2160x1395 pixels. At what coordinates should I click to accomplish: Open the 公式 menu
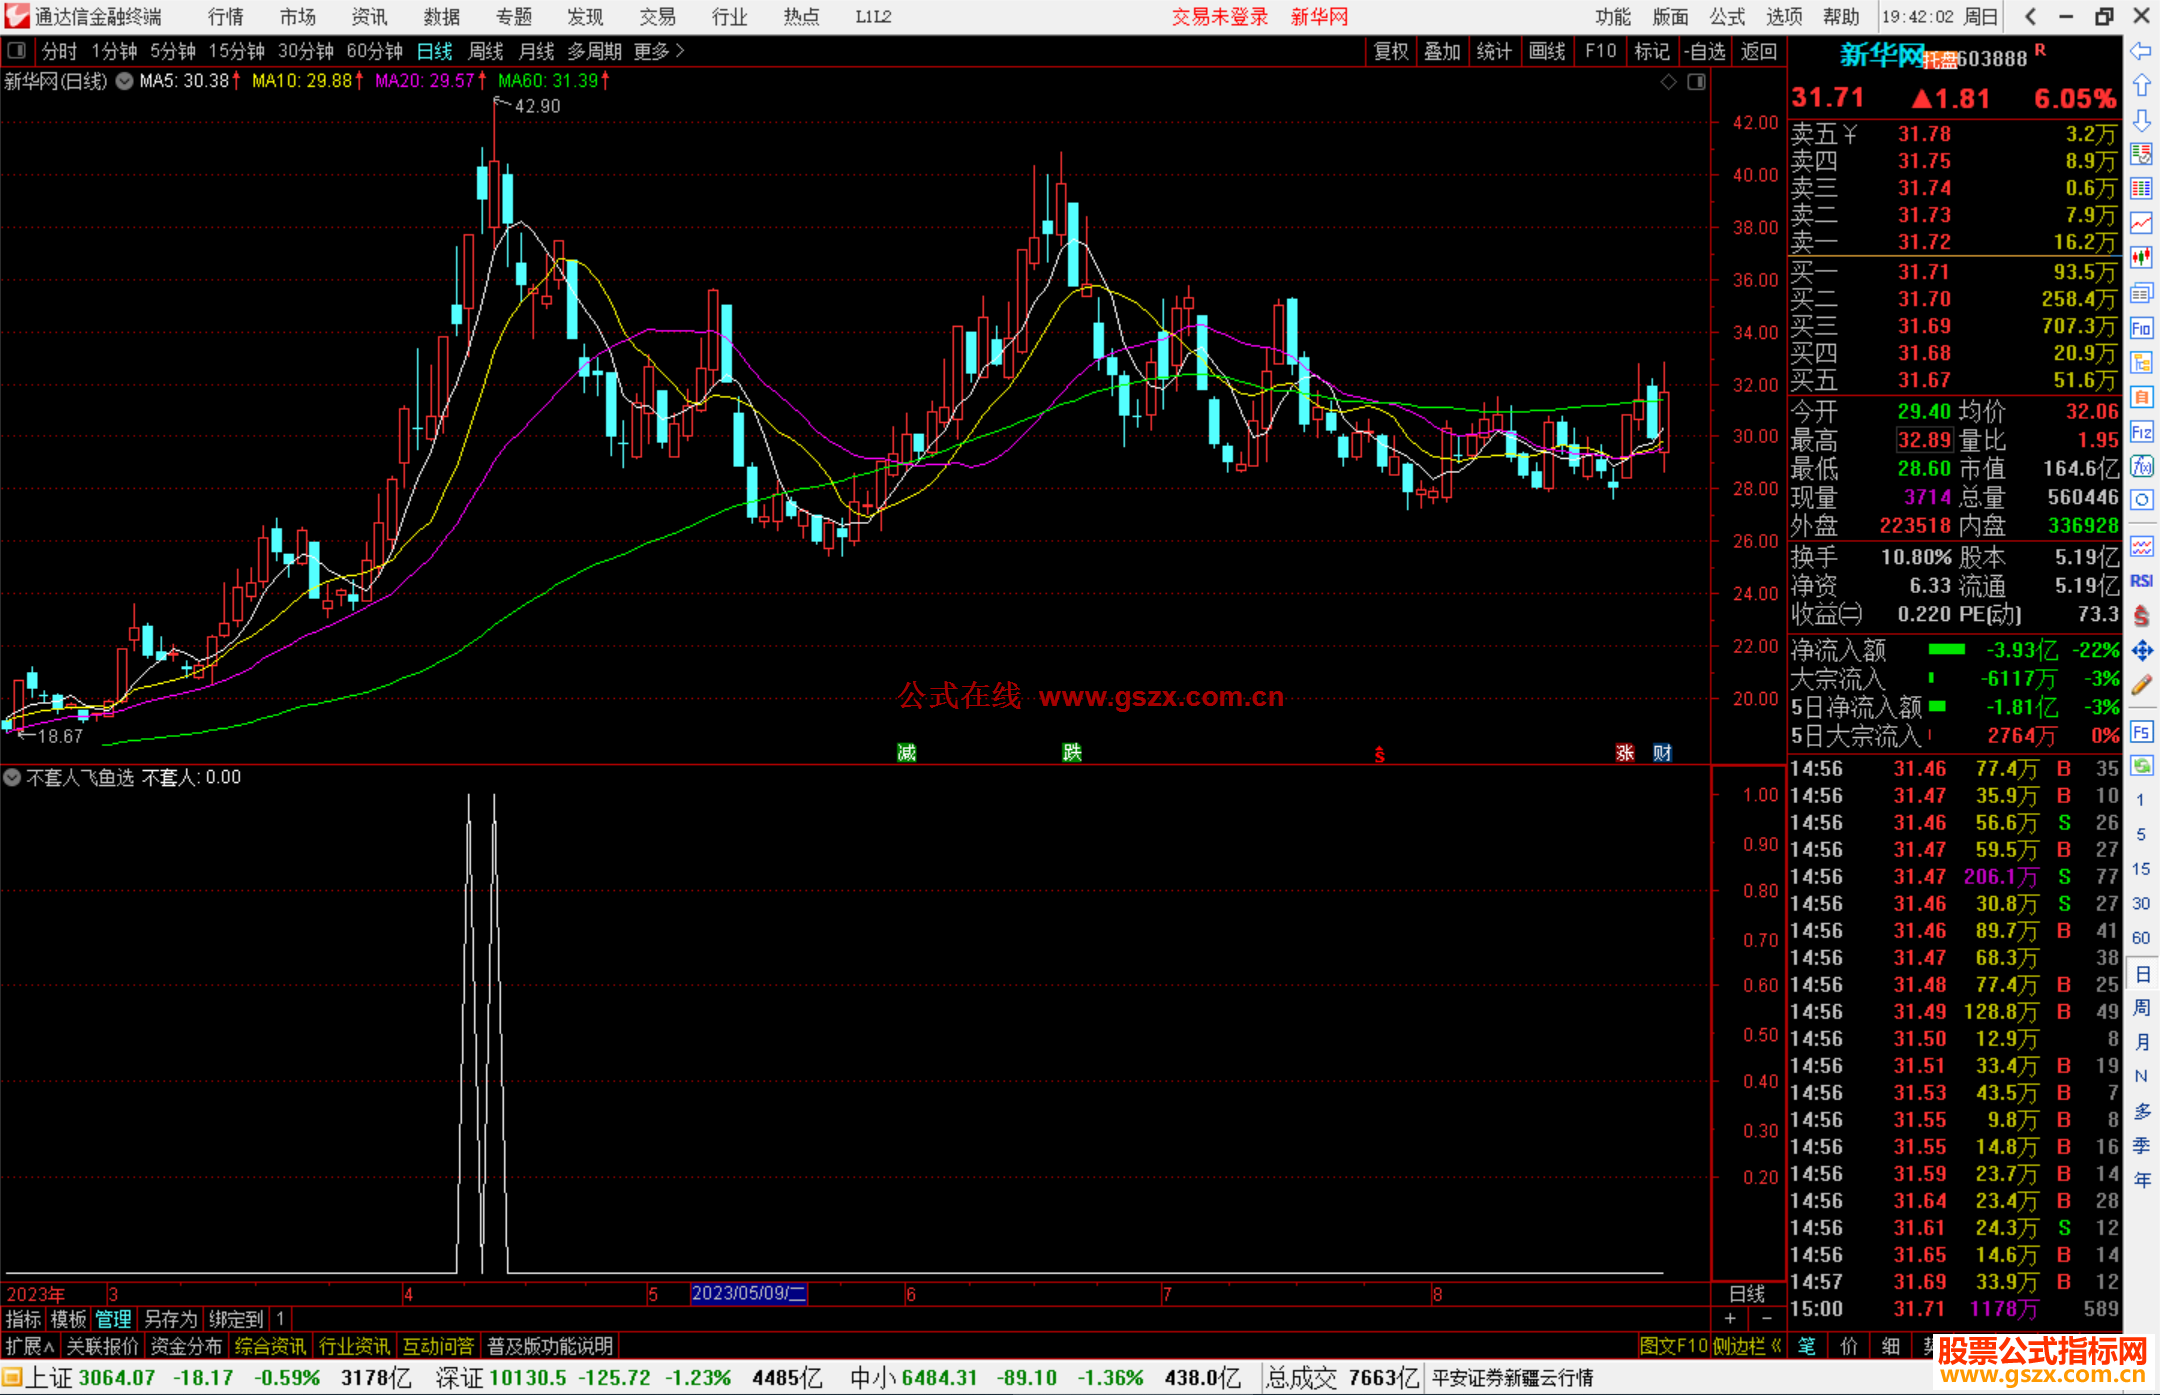pyautogui.click(x=1727, y=17)
